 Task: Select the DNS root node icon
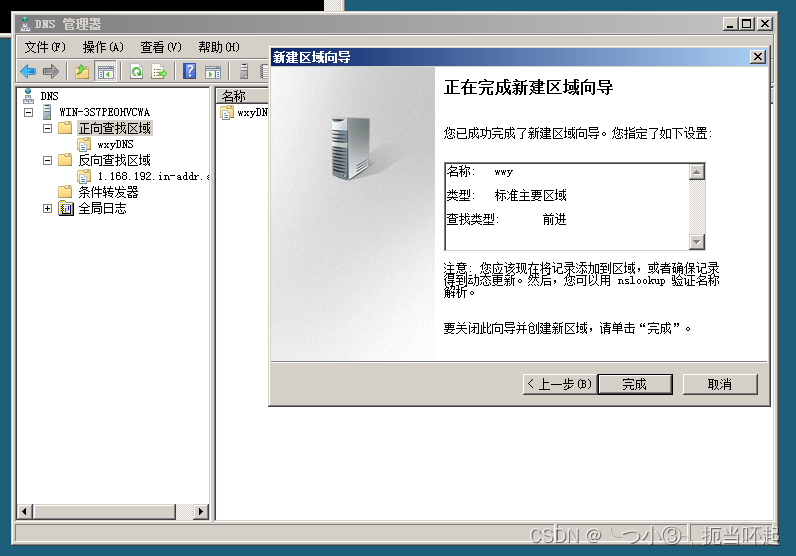pos(28,96)
